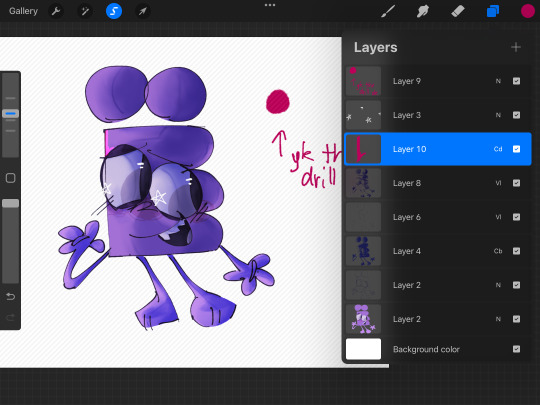Select the Smudge tool
The width and height of the screenshot is (540, 405).
click(423, 11)
